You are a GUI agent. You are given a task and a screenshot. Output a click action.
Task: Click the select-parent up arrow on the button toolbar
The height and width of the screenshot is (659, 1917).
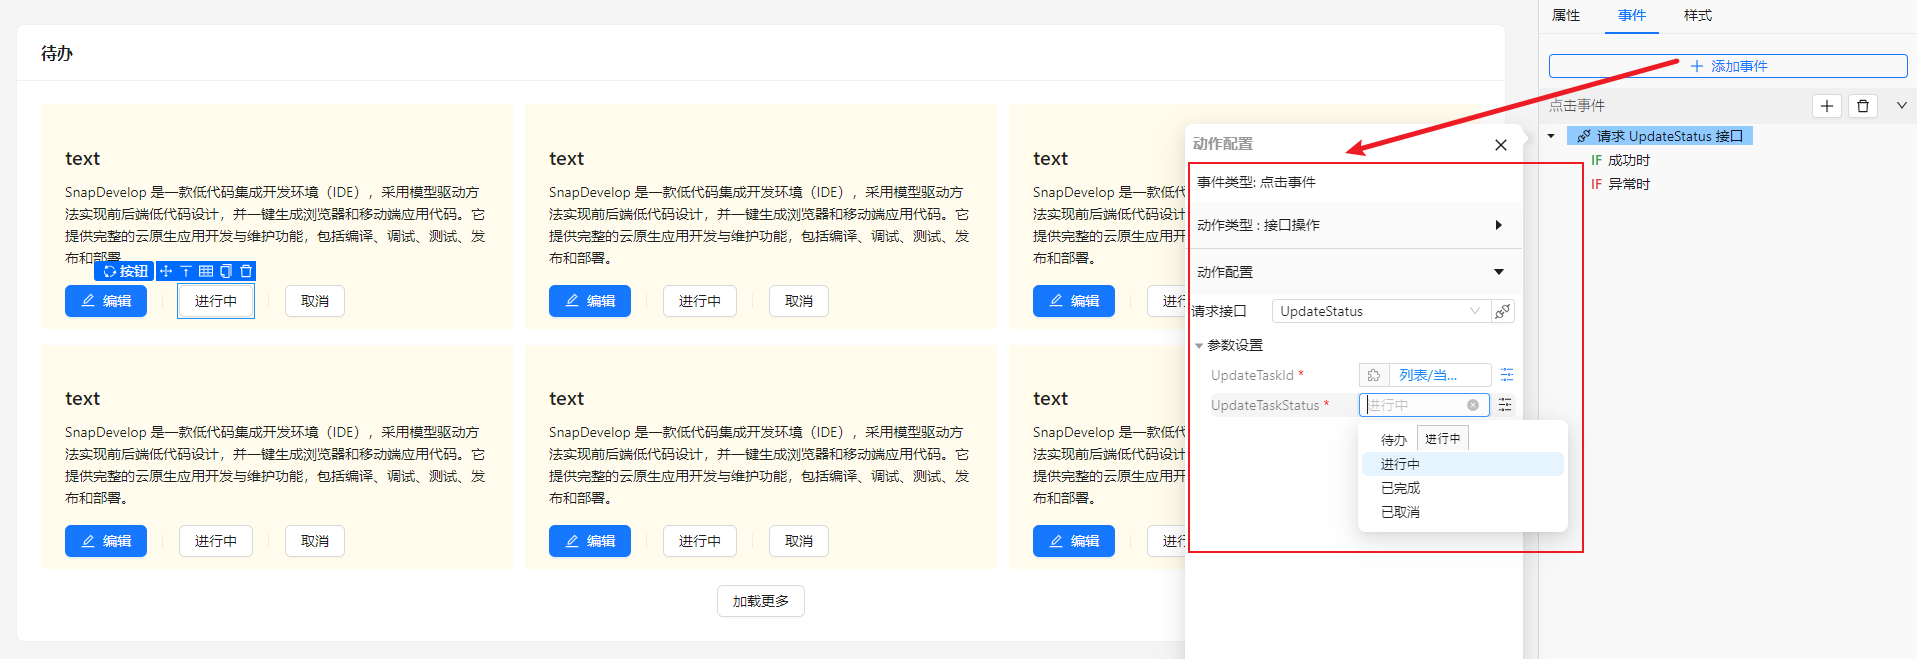coord(186,271)
